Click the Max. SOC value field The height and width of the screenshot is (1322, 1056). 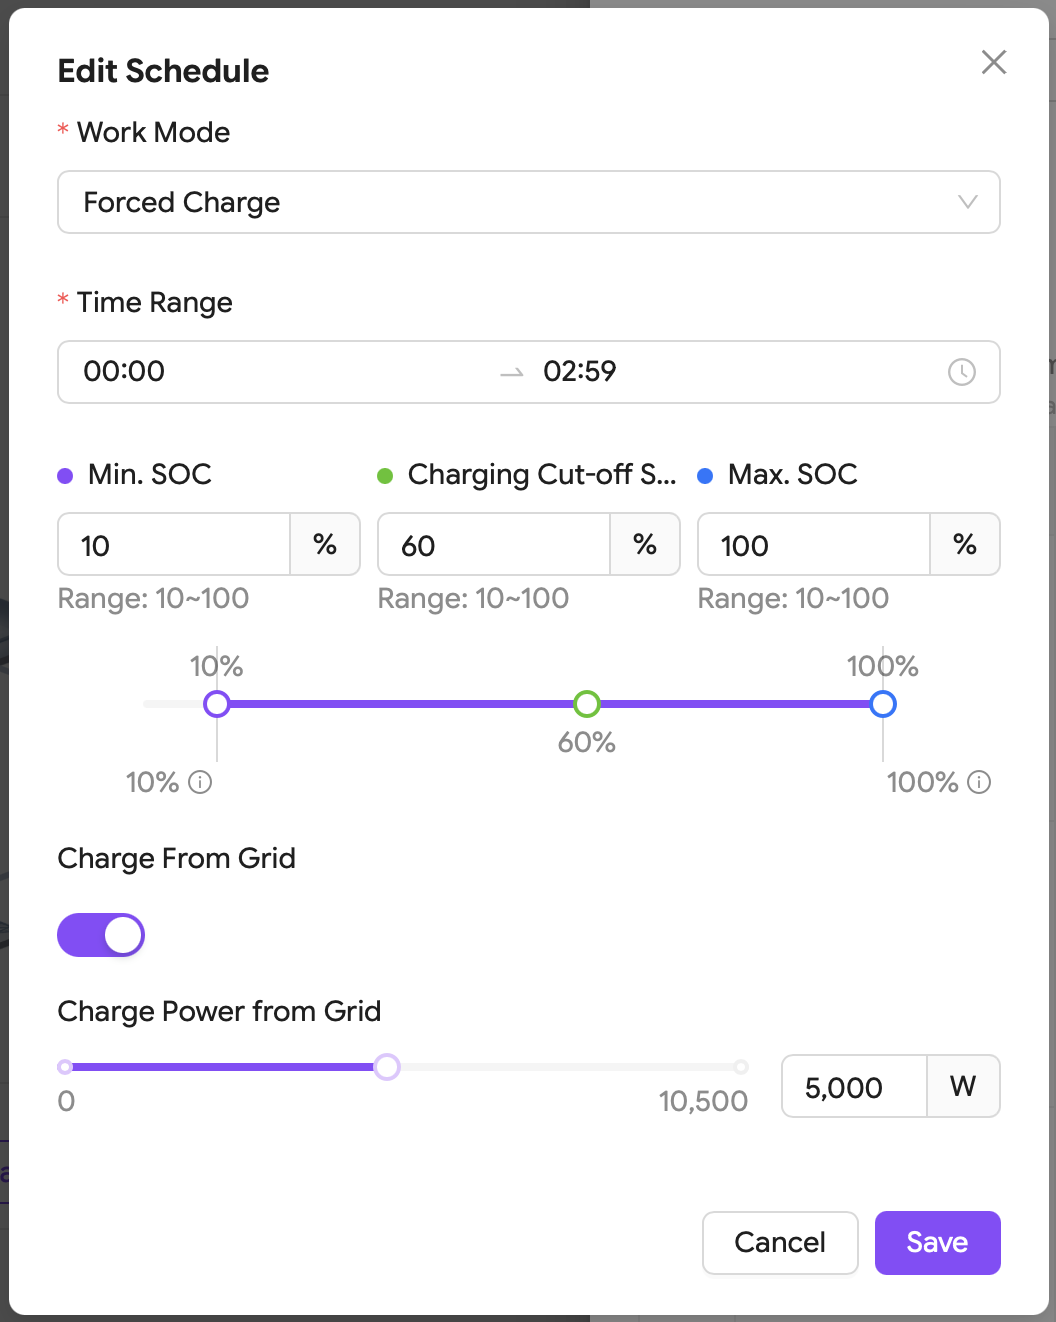tap(814, 545)
